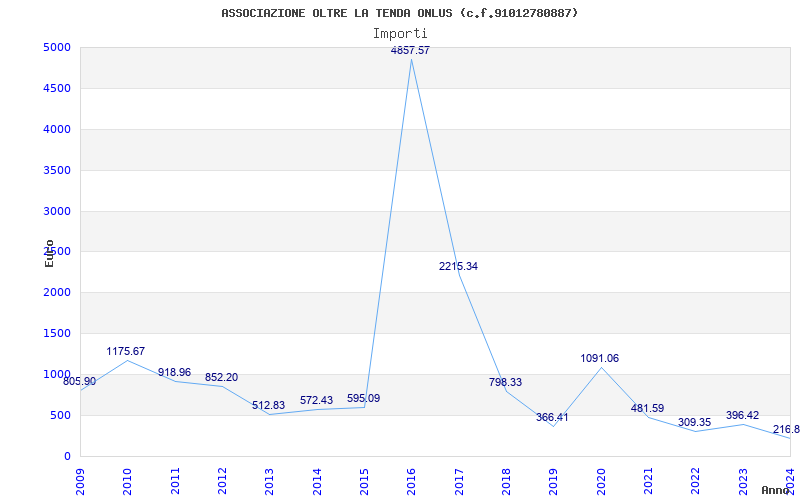Click the x-axis year 2016

pos(411,482)
